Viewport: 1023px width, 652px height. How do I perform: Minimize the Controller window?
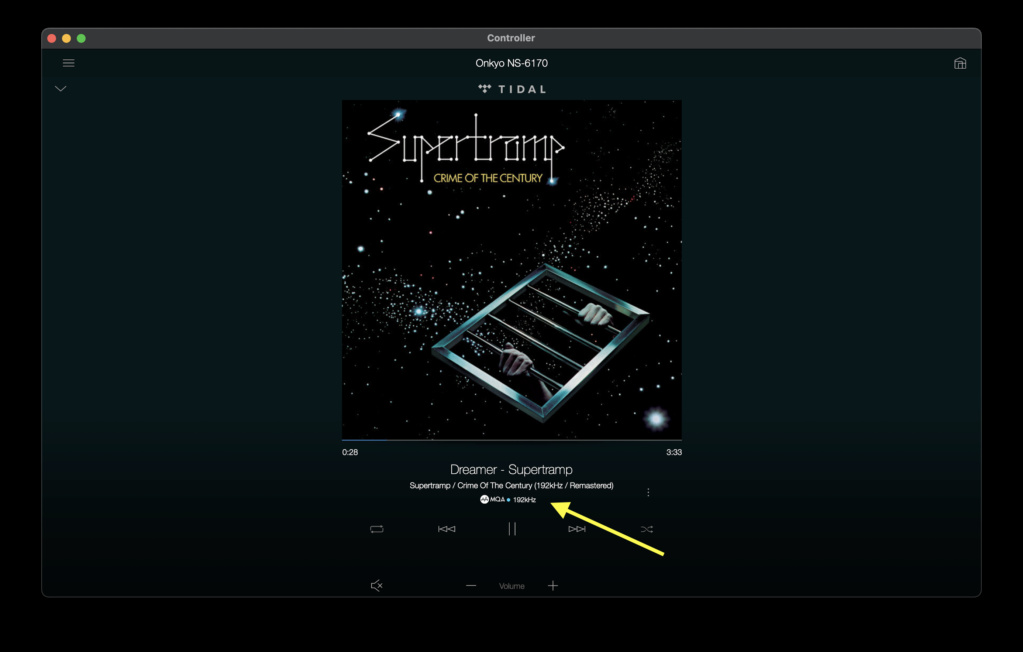click(x=67, y=39)
